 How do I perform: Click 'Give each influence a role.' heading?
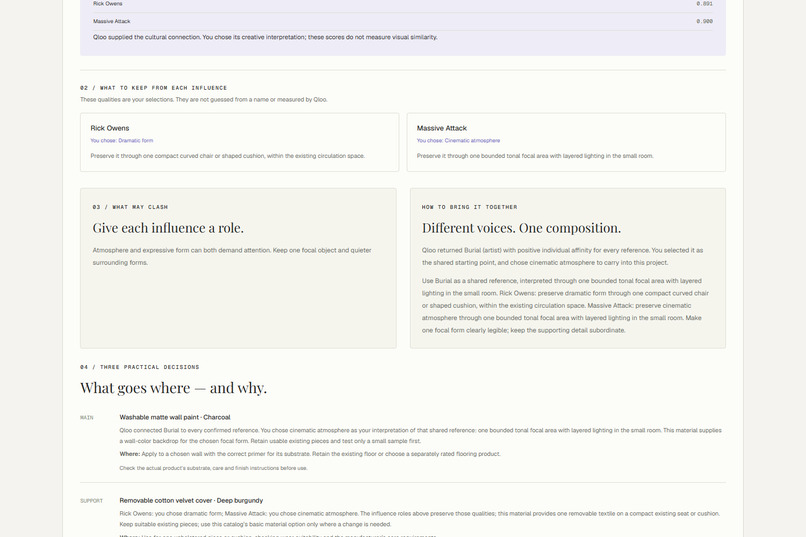pos(168,228)
